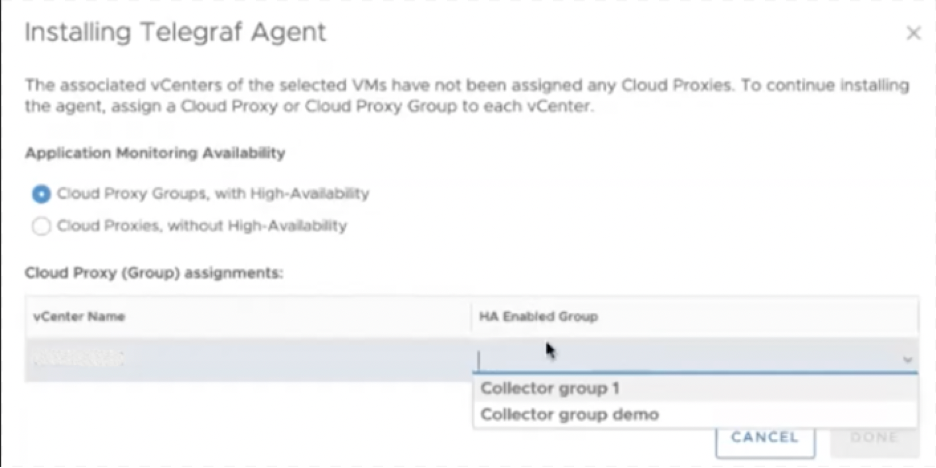Click divider between vCenter Name and HA columns
Screen dimensions: 936x468
(x=471, y=317)
